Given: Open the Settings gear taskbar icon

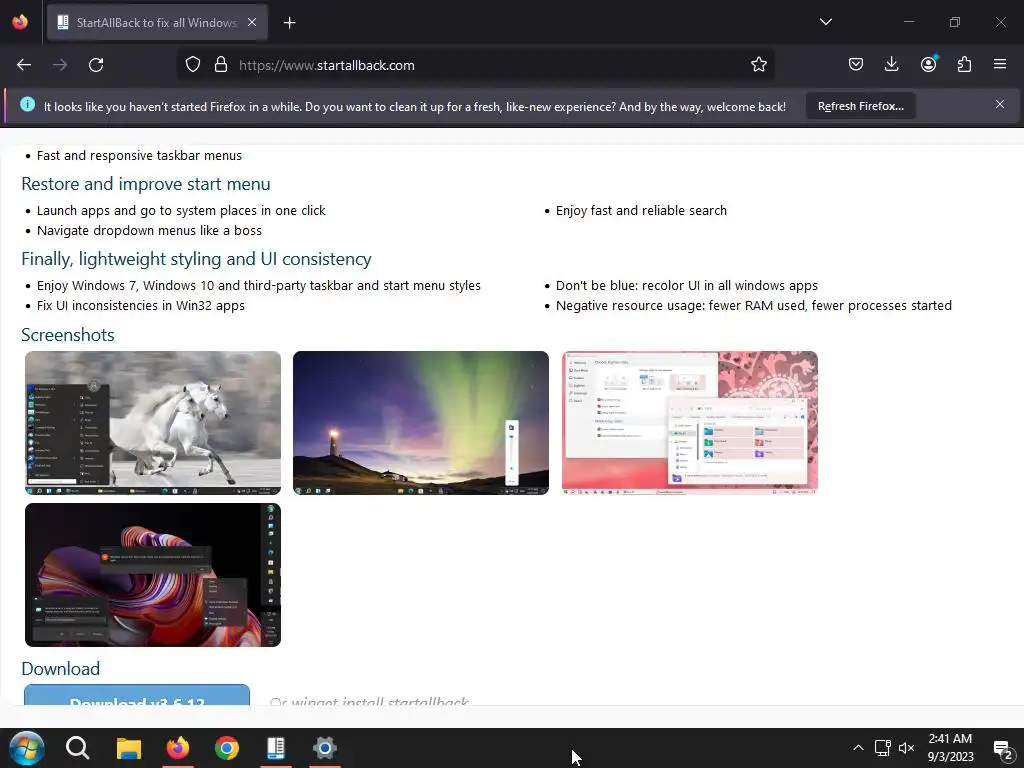Looking at the screenshot, I should pyautogui.click(x=325, y=748).
